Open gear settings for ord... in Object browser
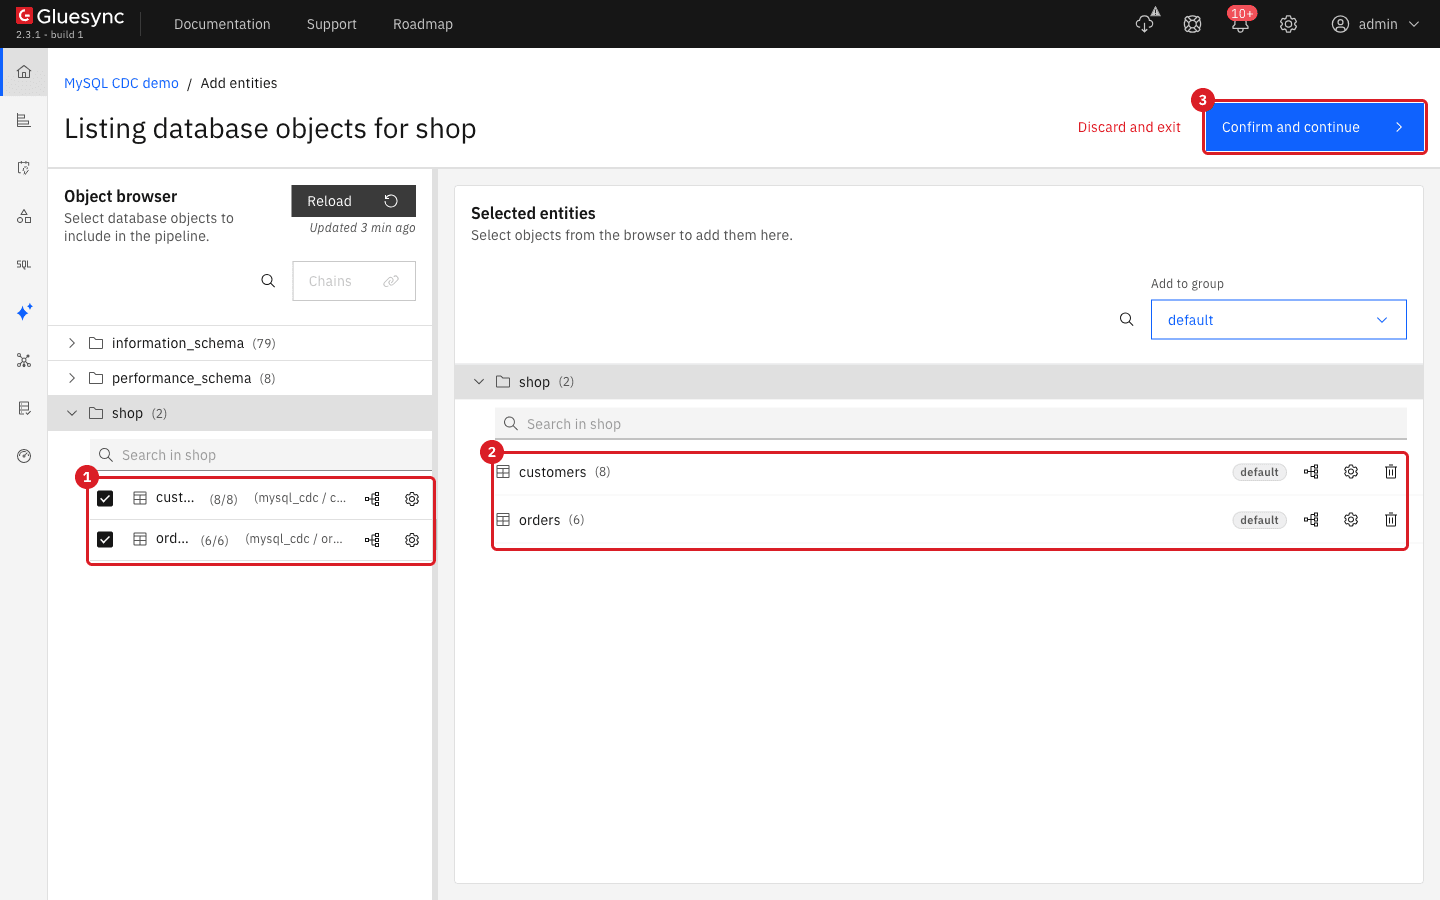Image resolution: width=1440 pixels, height=900 pixels. click(412, 540)
